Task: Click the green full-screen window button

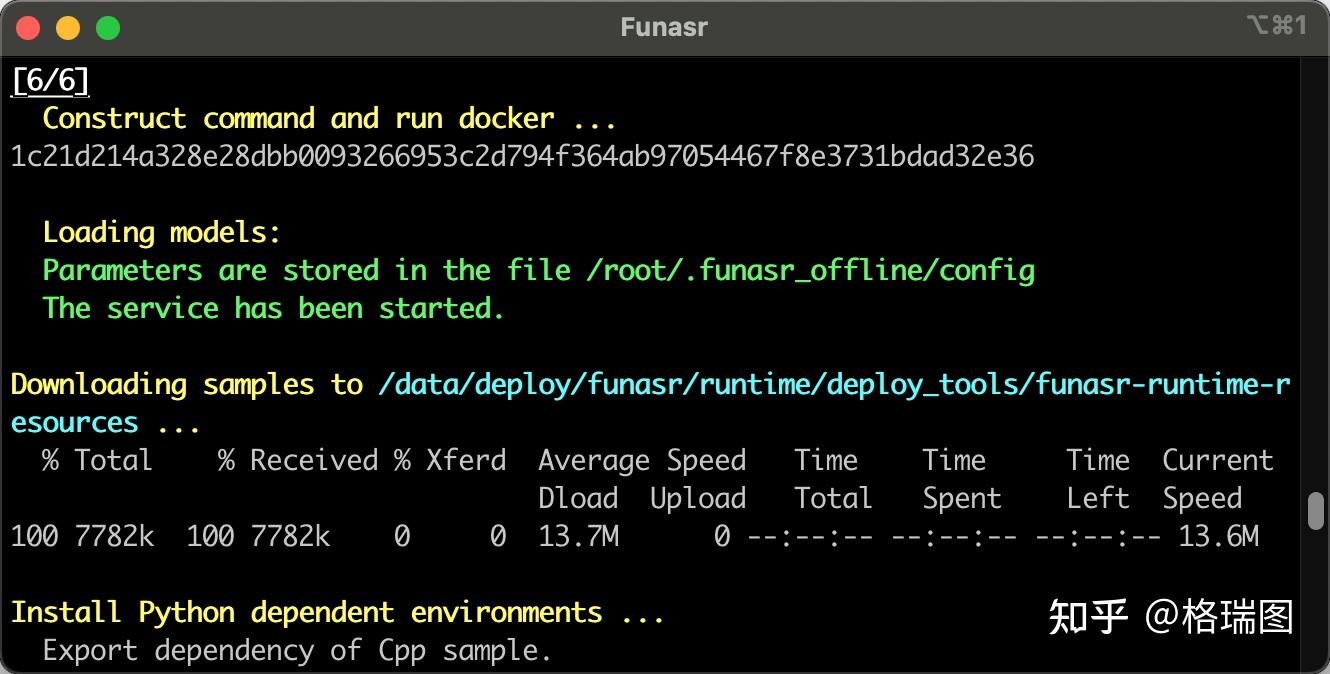Action: coord(108,28)
